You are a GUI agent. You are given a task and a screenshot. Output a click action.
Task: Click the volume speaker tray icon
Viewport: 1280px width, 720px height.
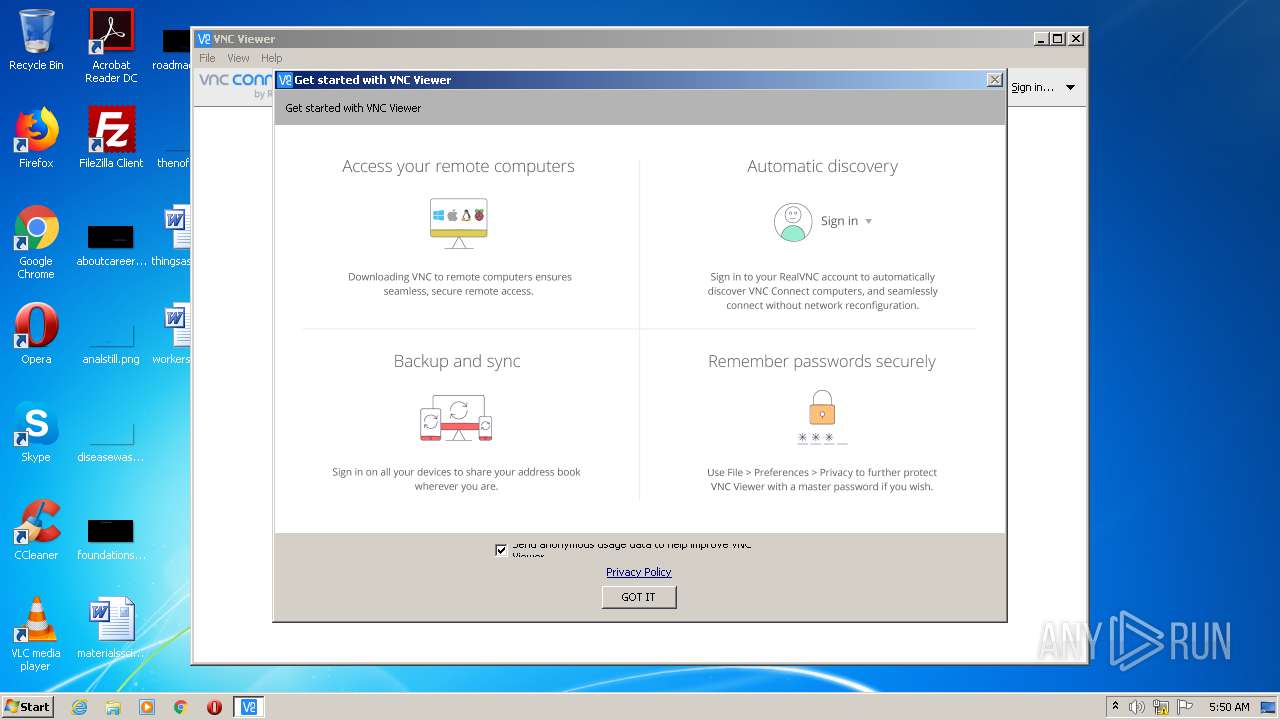(1137, 707)
